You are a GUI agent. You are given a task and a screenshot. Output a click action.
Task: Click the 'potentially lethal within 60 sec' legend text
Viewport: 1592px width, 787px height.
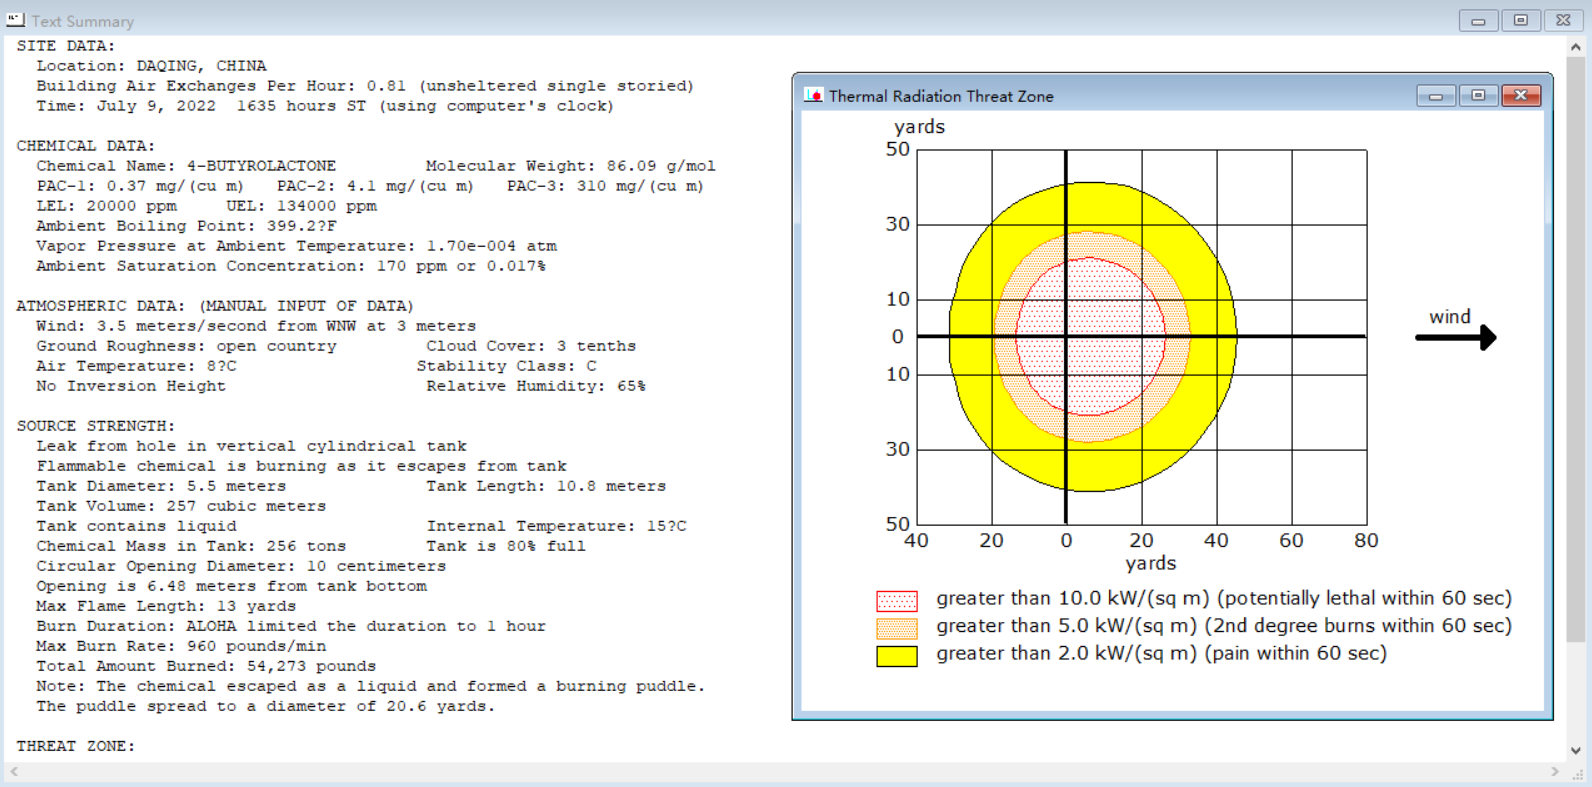point(1364,599)
